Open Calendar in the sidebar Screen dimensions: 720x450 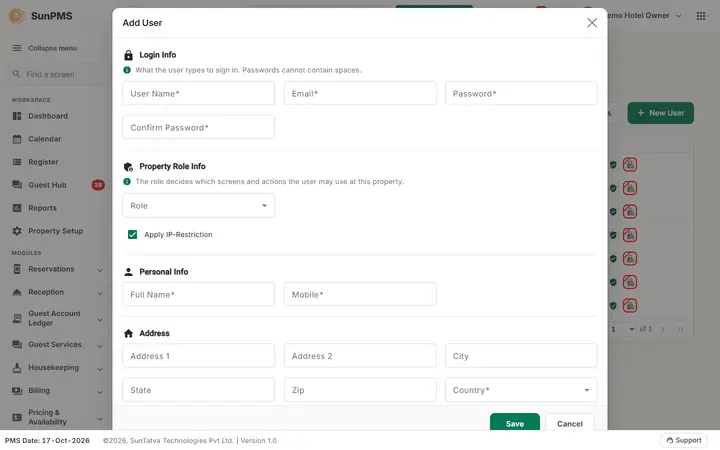pos(45,139)
